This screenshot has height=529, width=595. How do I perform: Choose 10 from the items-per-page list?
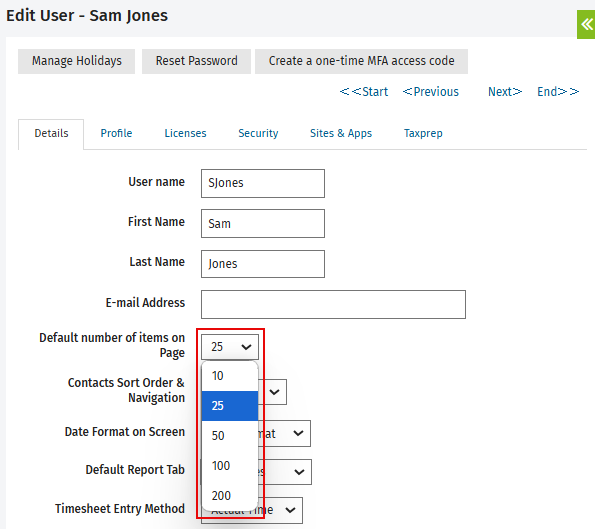[x=230, y=376]
